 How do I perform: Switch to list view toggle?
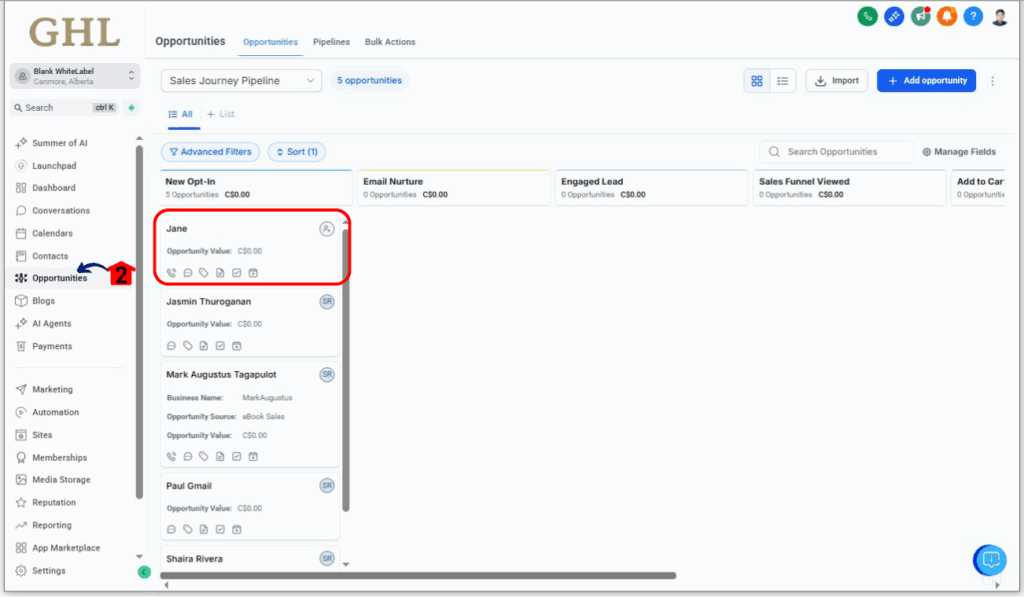point(783,81)
